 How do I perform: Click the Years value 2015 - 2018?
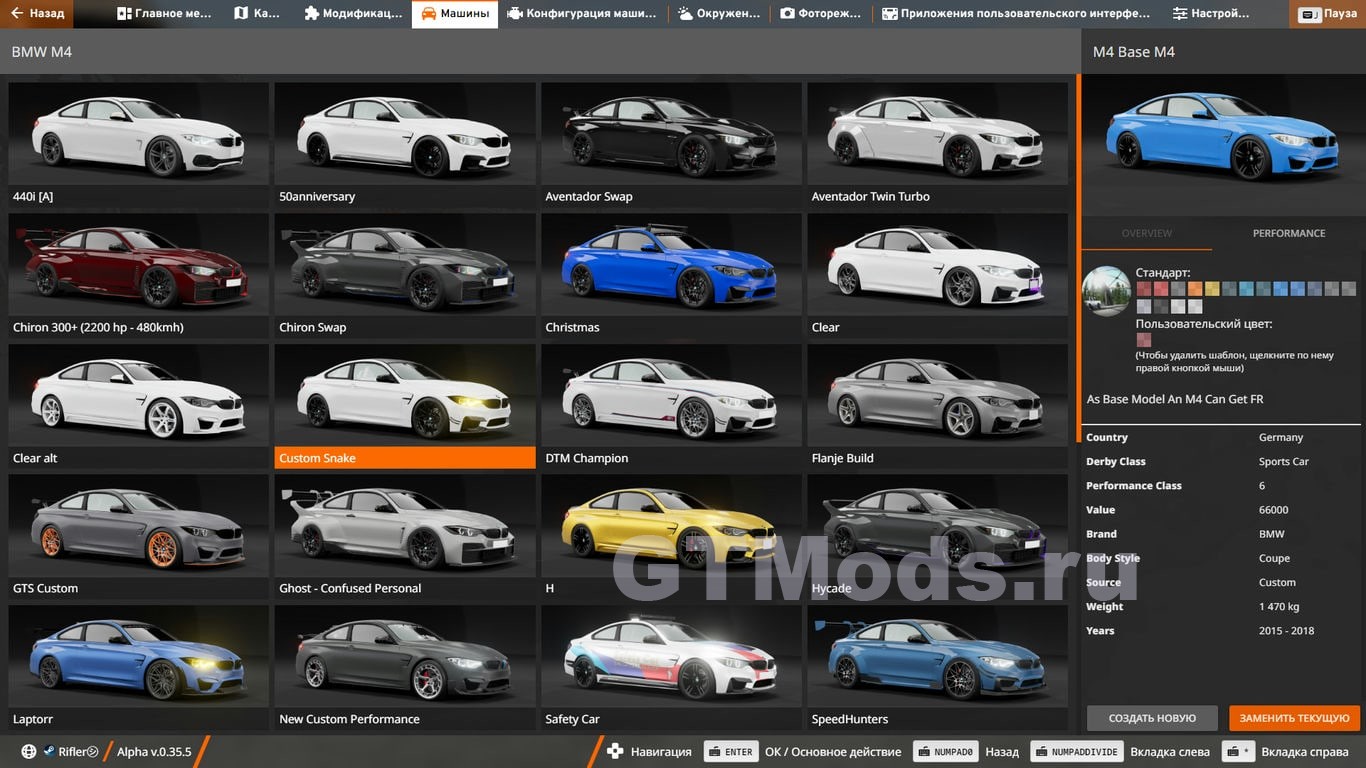pyautogui.click(x=1287, y=631)
